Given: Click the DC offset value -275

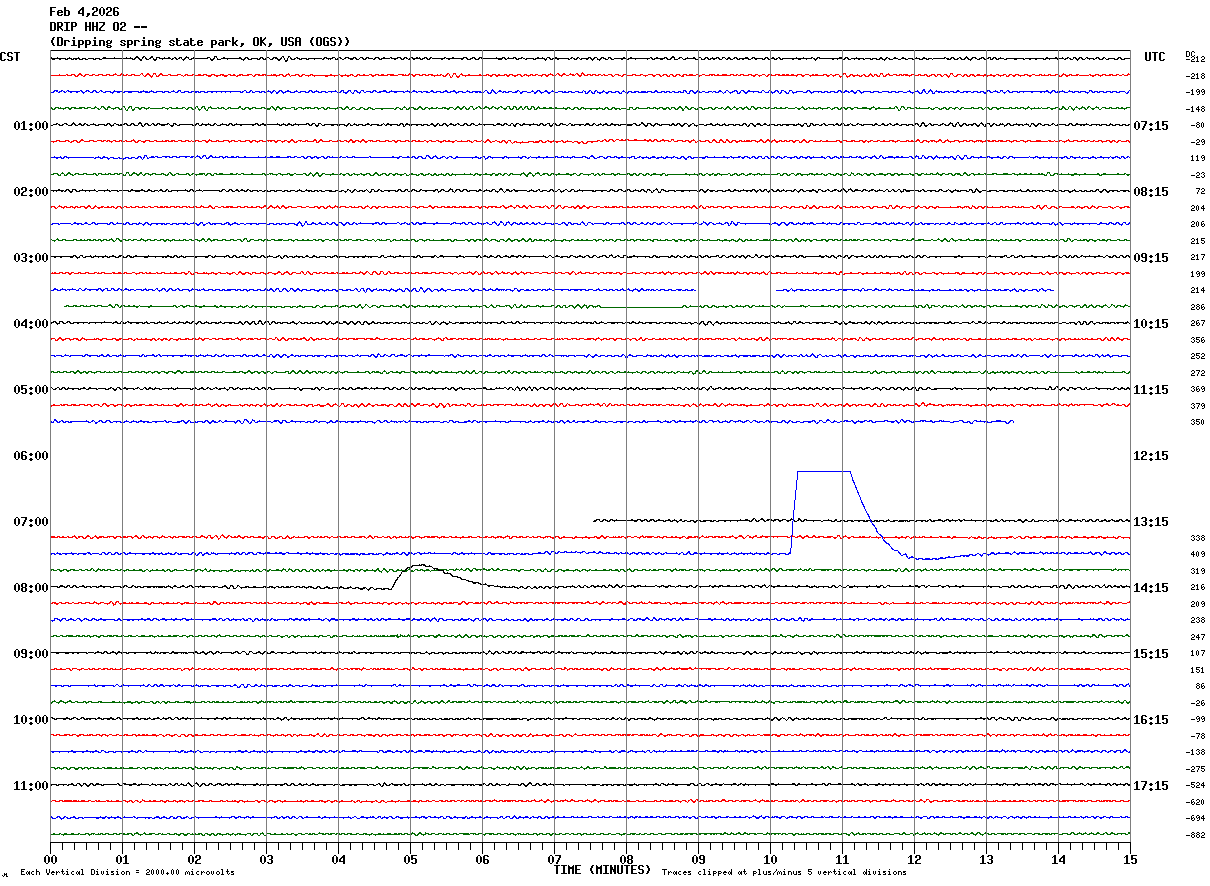Looking at the screenshot, I should pyautogui.click(x=1196, y=769).
